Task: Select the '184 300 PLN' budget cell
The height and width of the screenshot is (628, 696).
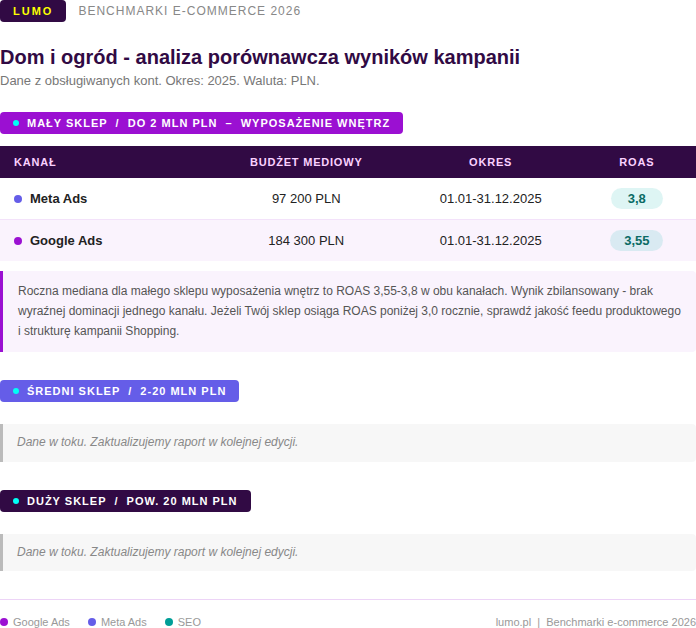Action: coord(306,241)
